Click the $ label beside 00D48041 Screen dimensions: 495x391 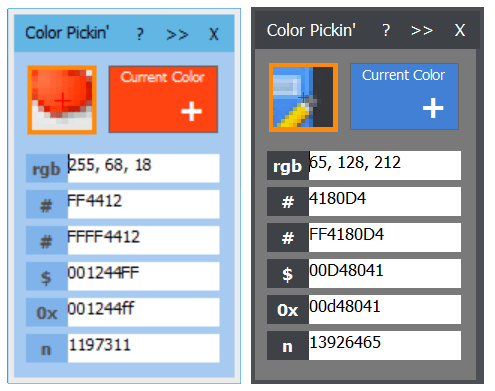(x=288, y=274)
